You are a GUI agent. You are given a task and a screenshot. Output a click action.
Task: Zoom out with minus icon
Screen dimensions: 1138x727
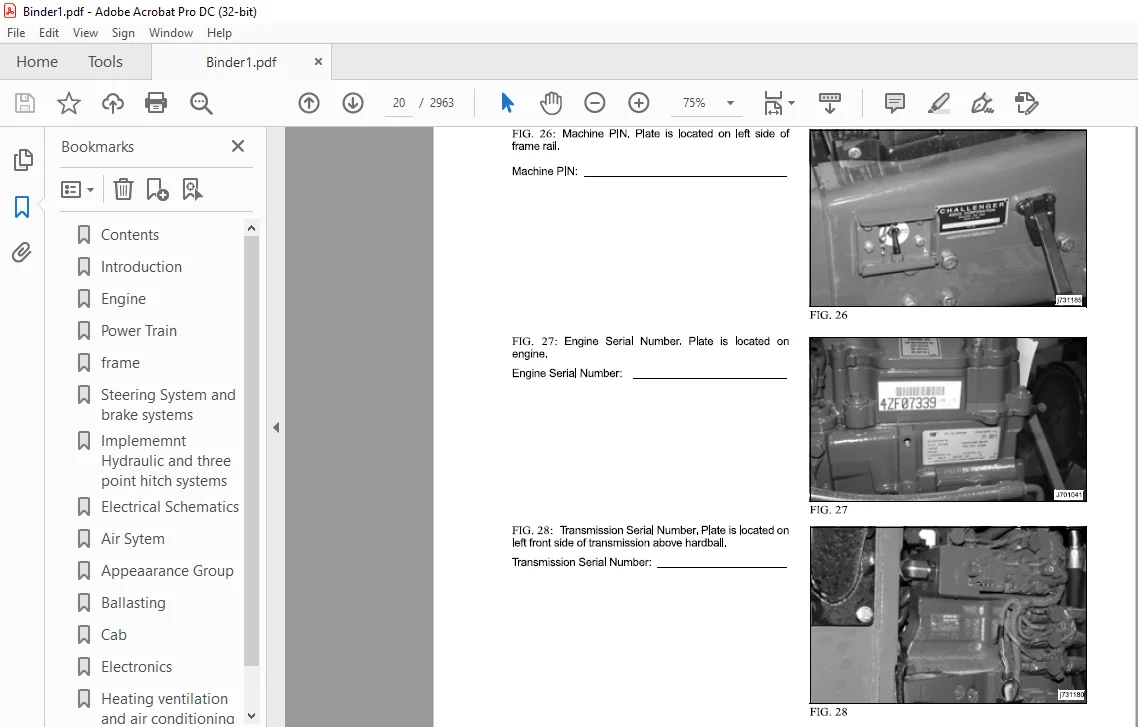click(594, 103)
